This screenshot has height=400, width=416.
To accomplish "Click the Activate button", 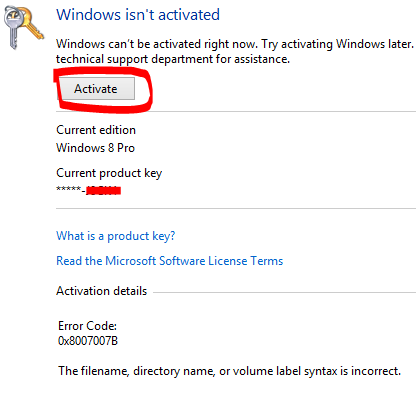I will point(97,89).
